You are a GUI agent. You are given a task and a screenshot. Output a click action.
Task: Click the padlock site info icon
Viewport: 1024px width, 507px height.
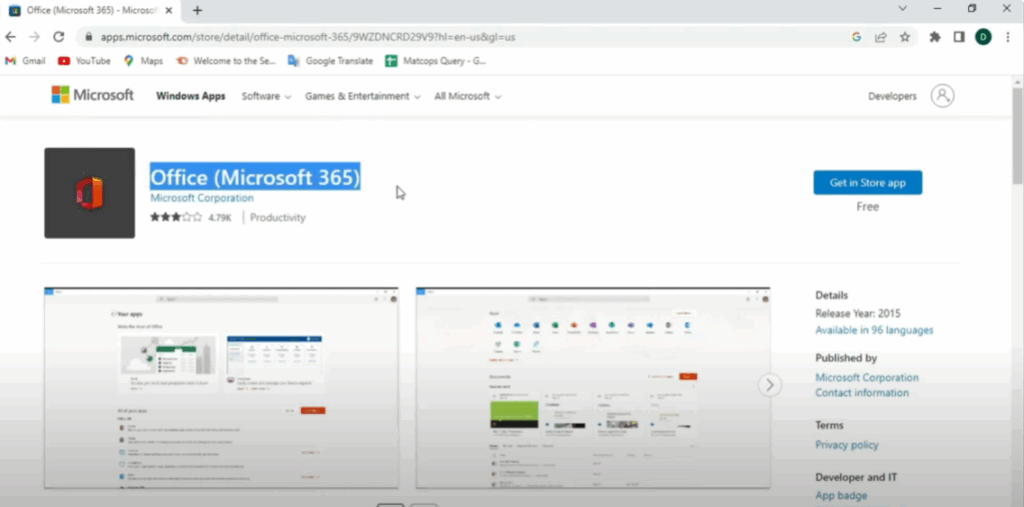pyautogui.click(x=89, y=37)
